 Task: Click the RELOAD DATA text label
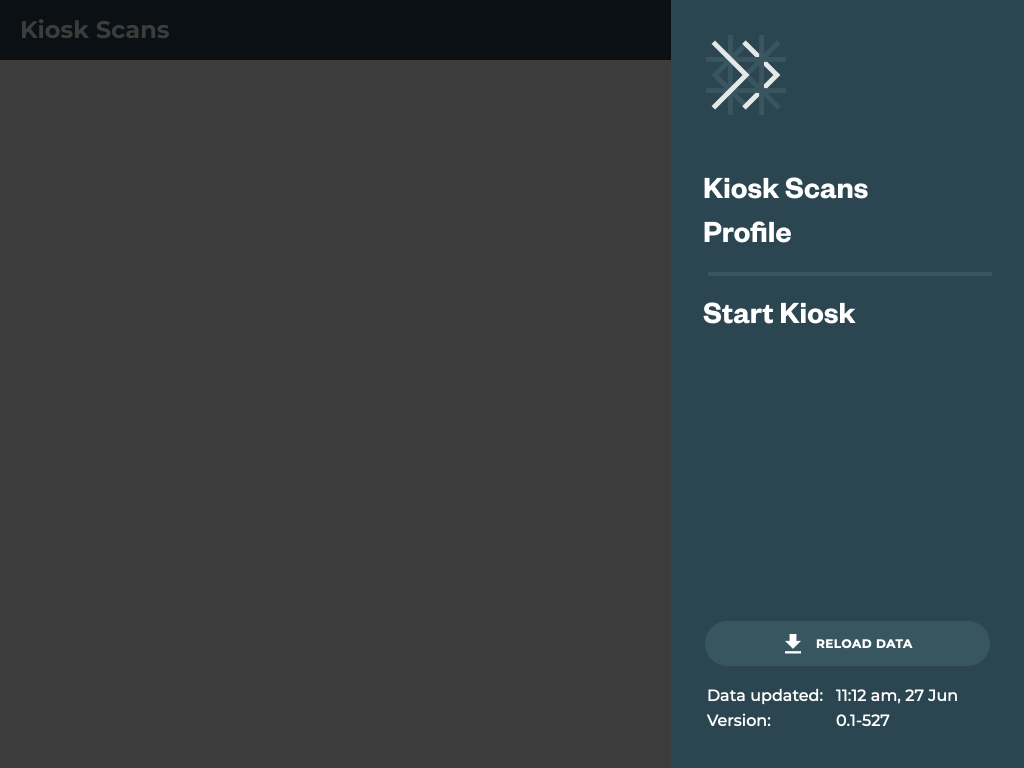pyautogui.click(x=863, y=644)
